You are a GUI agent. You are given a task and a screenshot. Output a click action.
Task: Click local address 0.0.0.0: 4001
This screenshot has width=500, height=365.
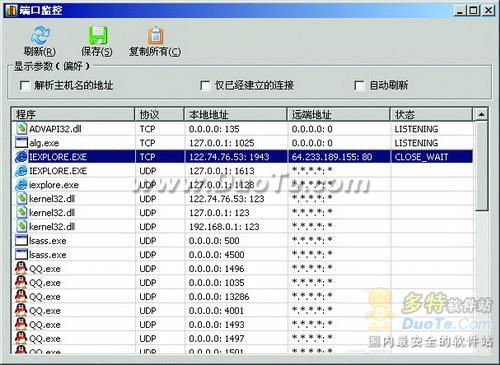216,311
